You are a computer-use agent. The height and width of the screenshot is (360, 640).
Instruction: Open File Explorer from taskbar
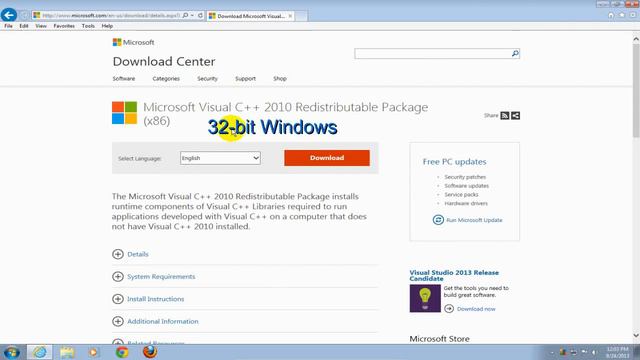pyautogui.click(x=67, y=352)
